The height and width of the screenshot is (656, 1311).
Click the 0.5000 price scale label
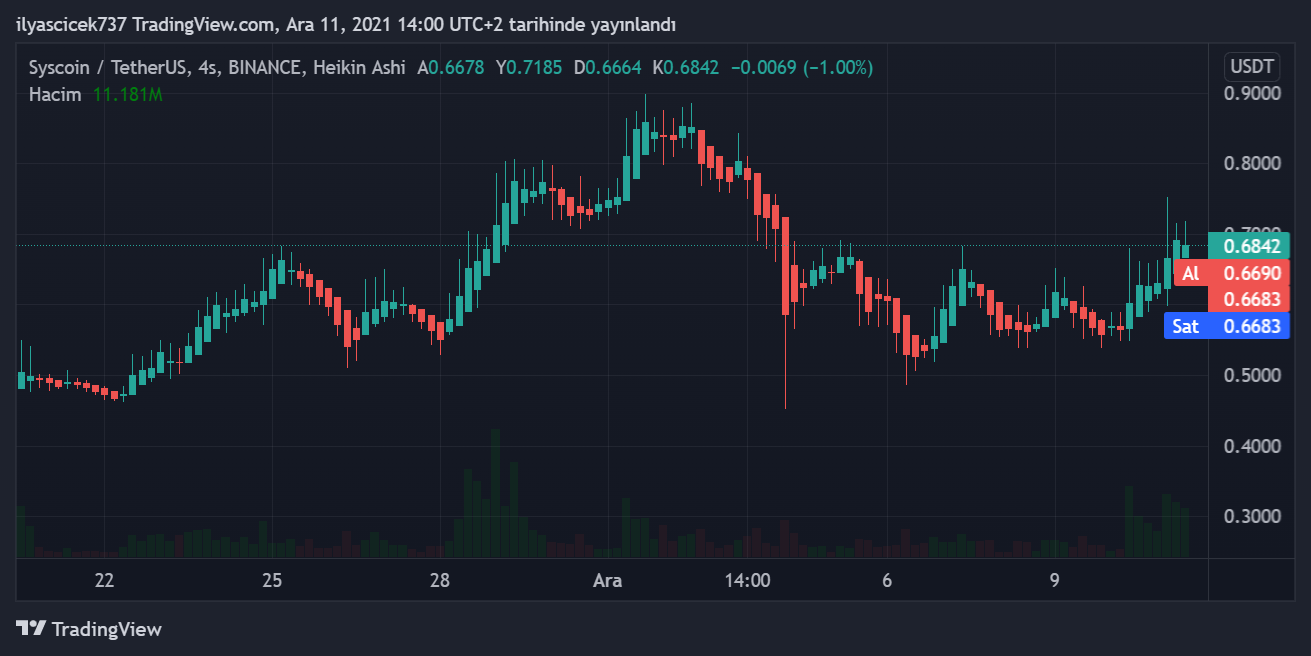point(1252,375)
